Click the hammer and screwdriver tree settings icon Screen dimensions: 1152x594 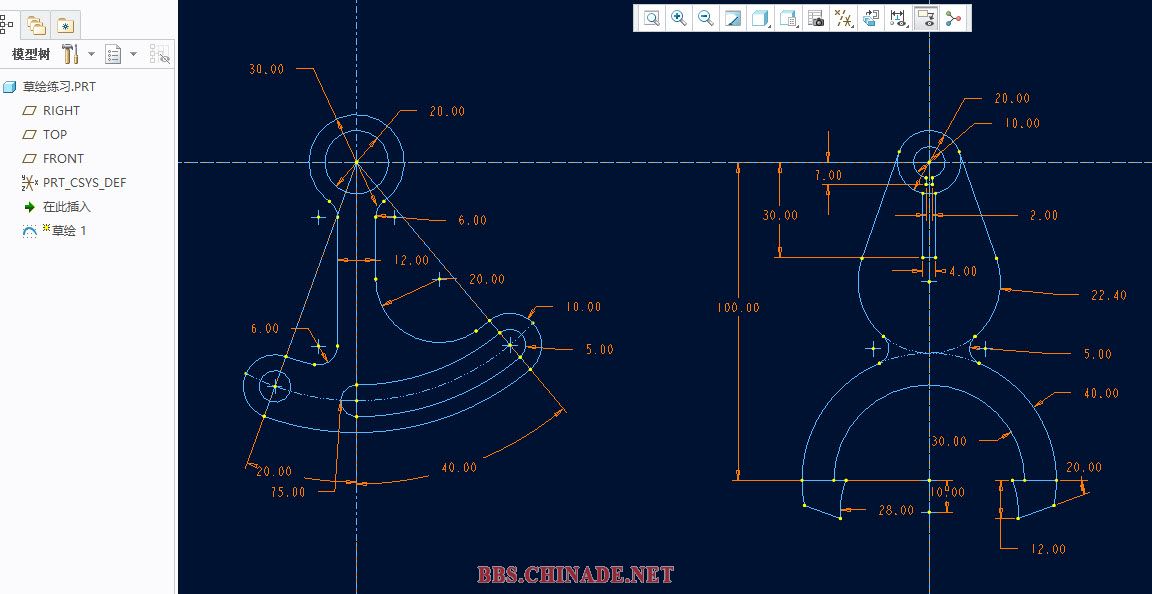click(x=71, y=54)
